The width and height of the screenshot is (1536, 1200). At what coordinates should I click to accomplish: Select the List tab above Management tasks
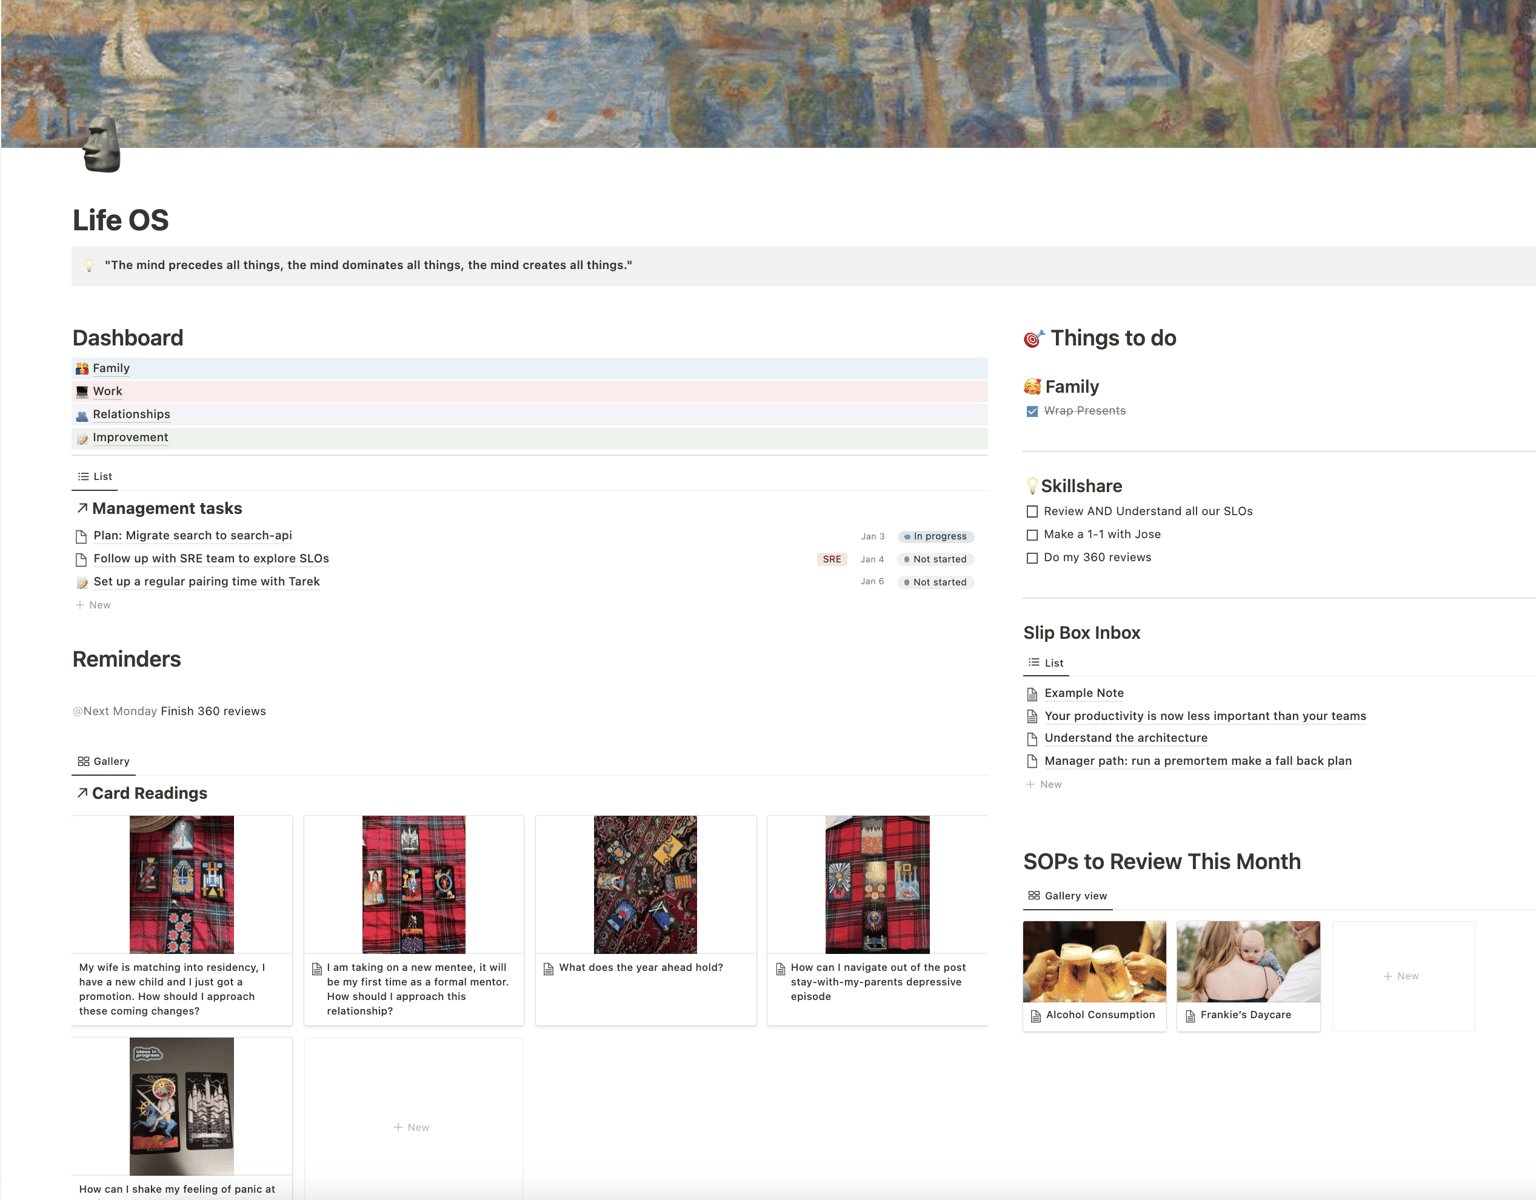tap(95, 477)
